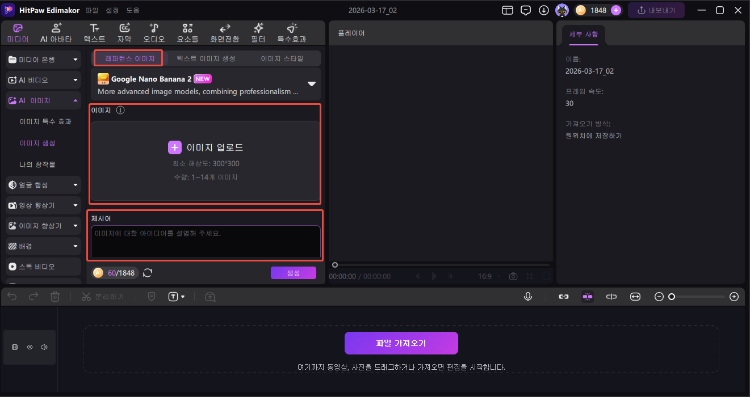Click the 내보내기 export button
Image resolution: width=750 pixels, height=397 pixels.
(x=656, y=10)
